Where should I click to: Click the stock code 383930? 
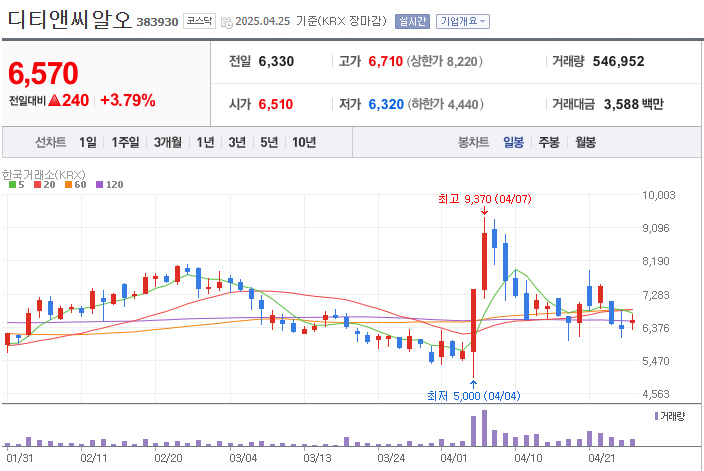tap(157, 22)
